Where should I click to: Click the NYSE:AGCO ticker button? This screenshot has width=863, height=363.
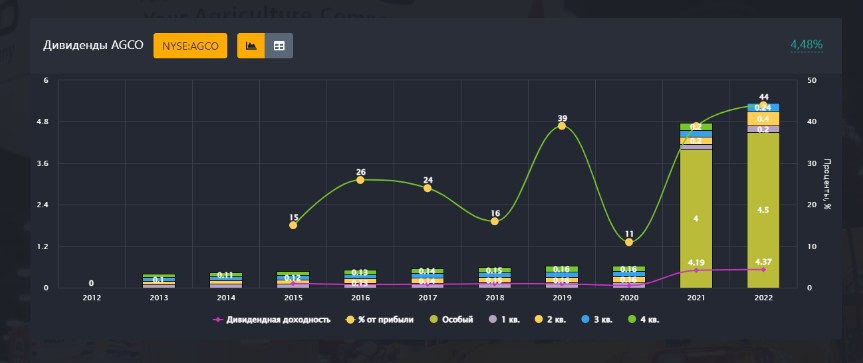coord(190,46)
